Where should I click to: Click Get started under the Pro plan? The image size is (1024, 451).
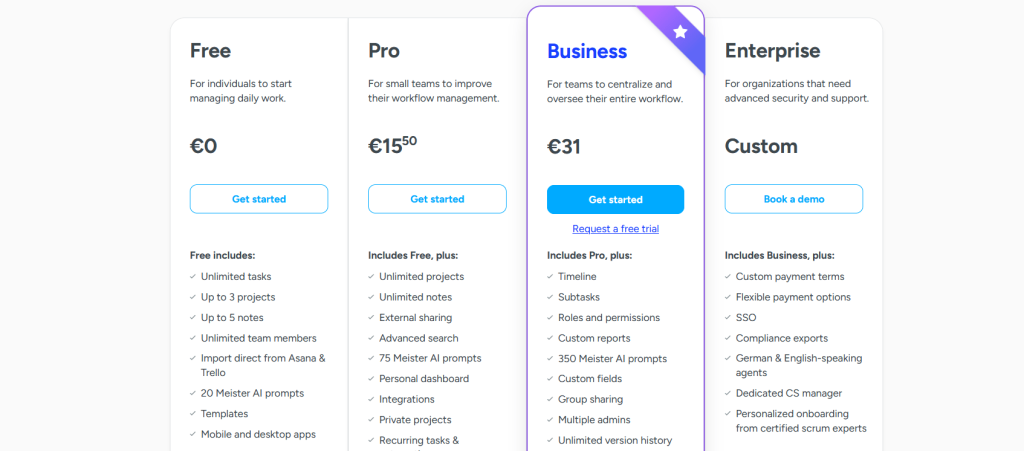437,199
